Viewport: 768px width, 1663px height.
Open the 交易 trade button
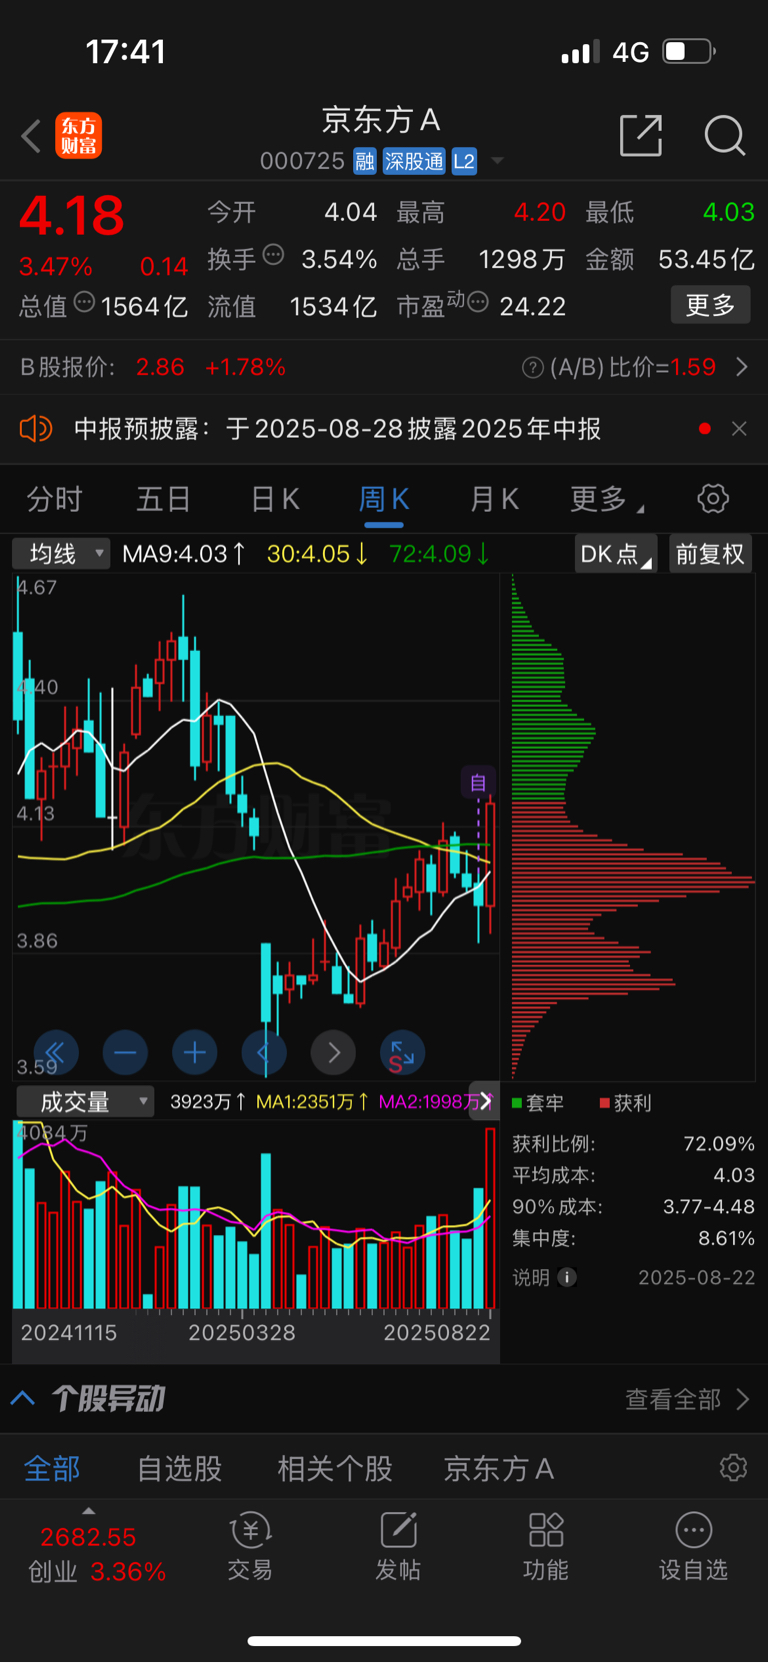250,1546
